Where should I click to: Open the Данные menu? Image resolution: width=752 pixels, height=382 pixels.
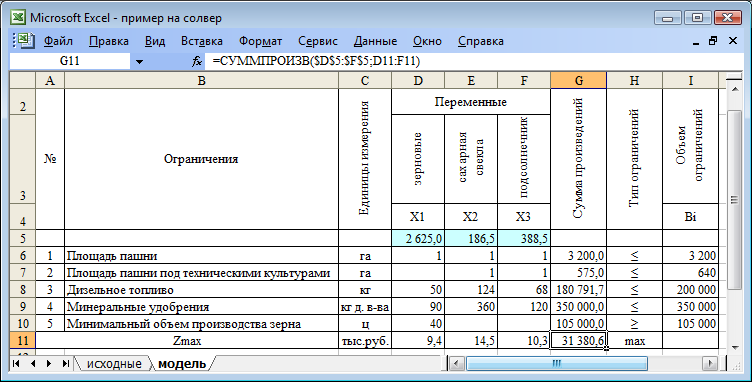coord(375,41)
